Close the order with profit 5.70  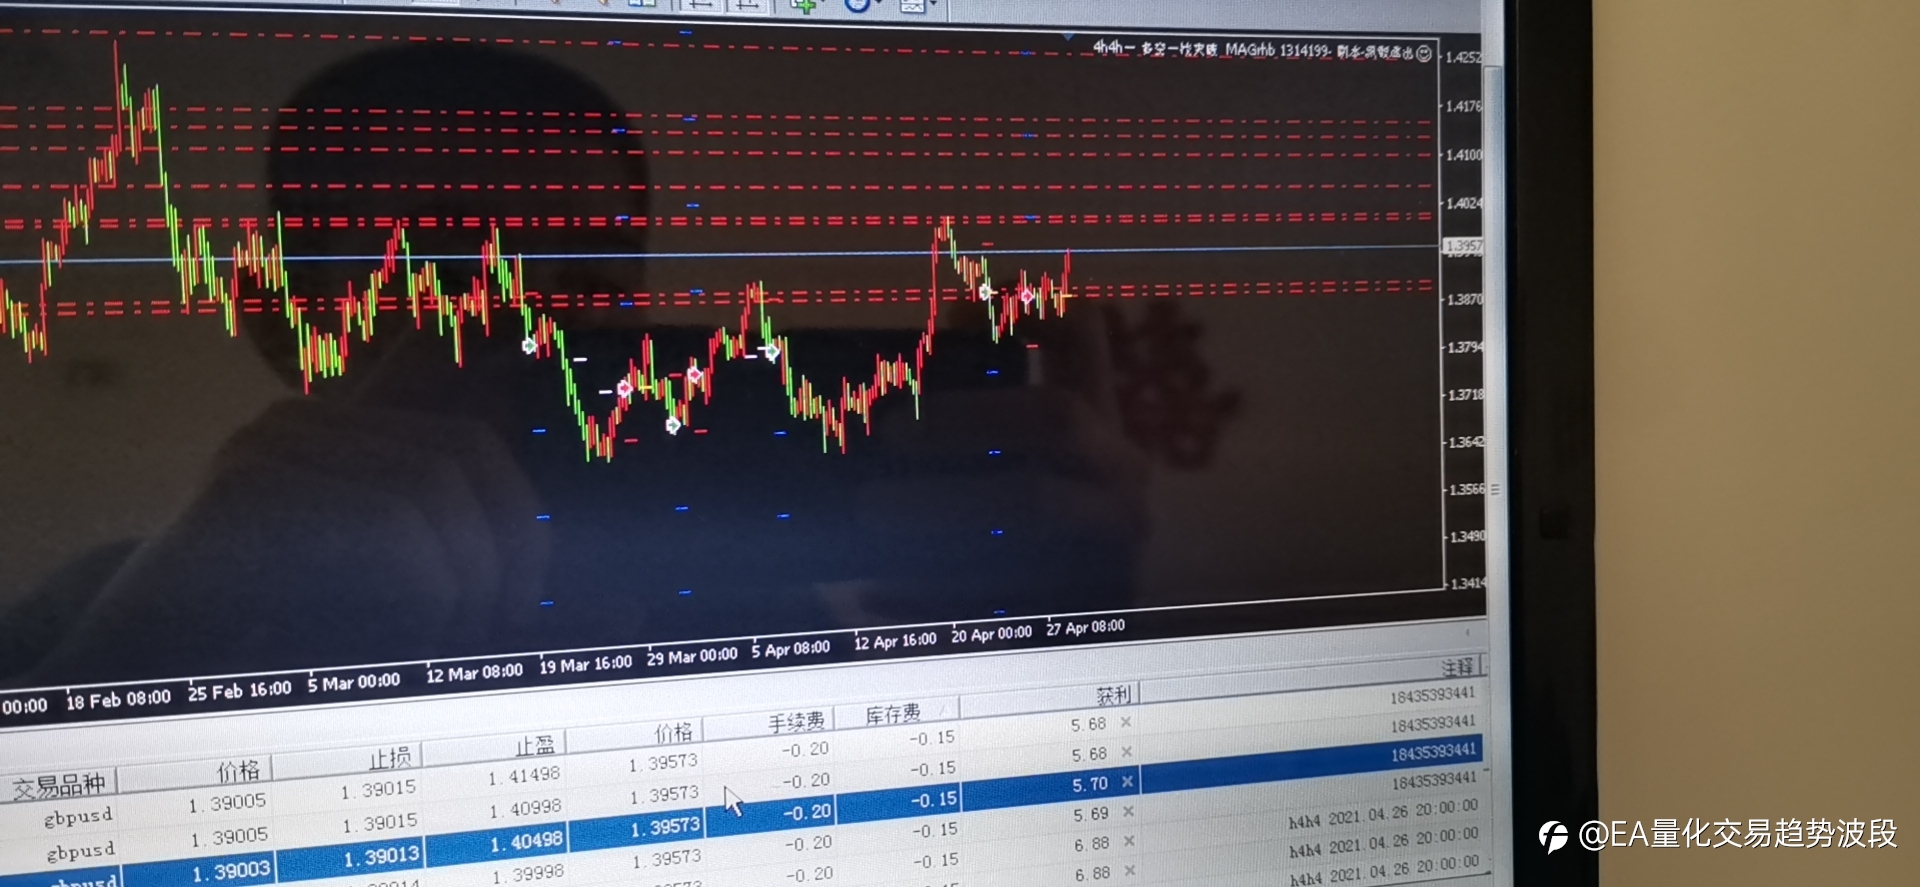point(1127,782)
